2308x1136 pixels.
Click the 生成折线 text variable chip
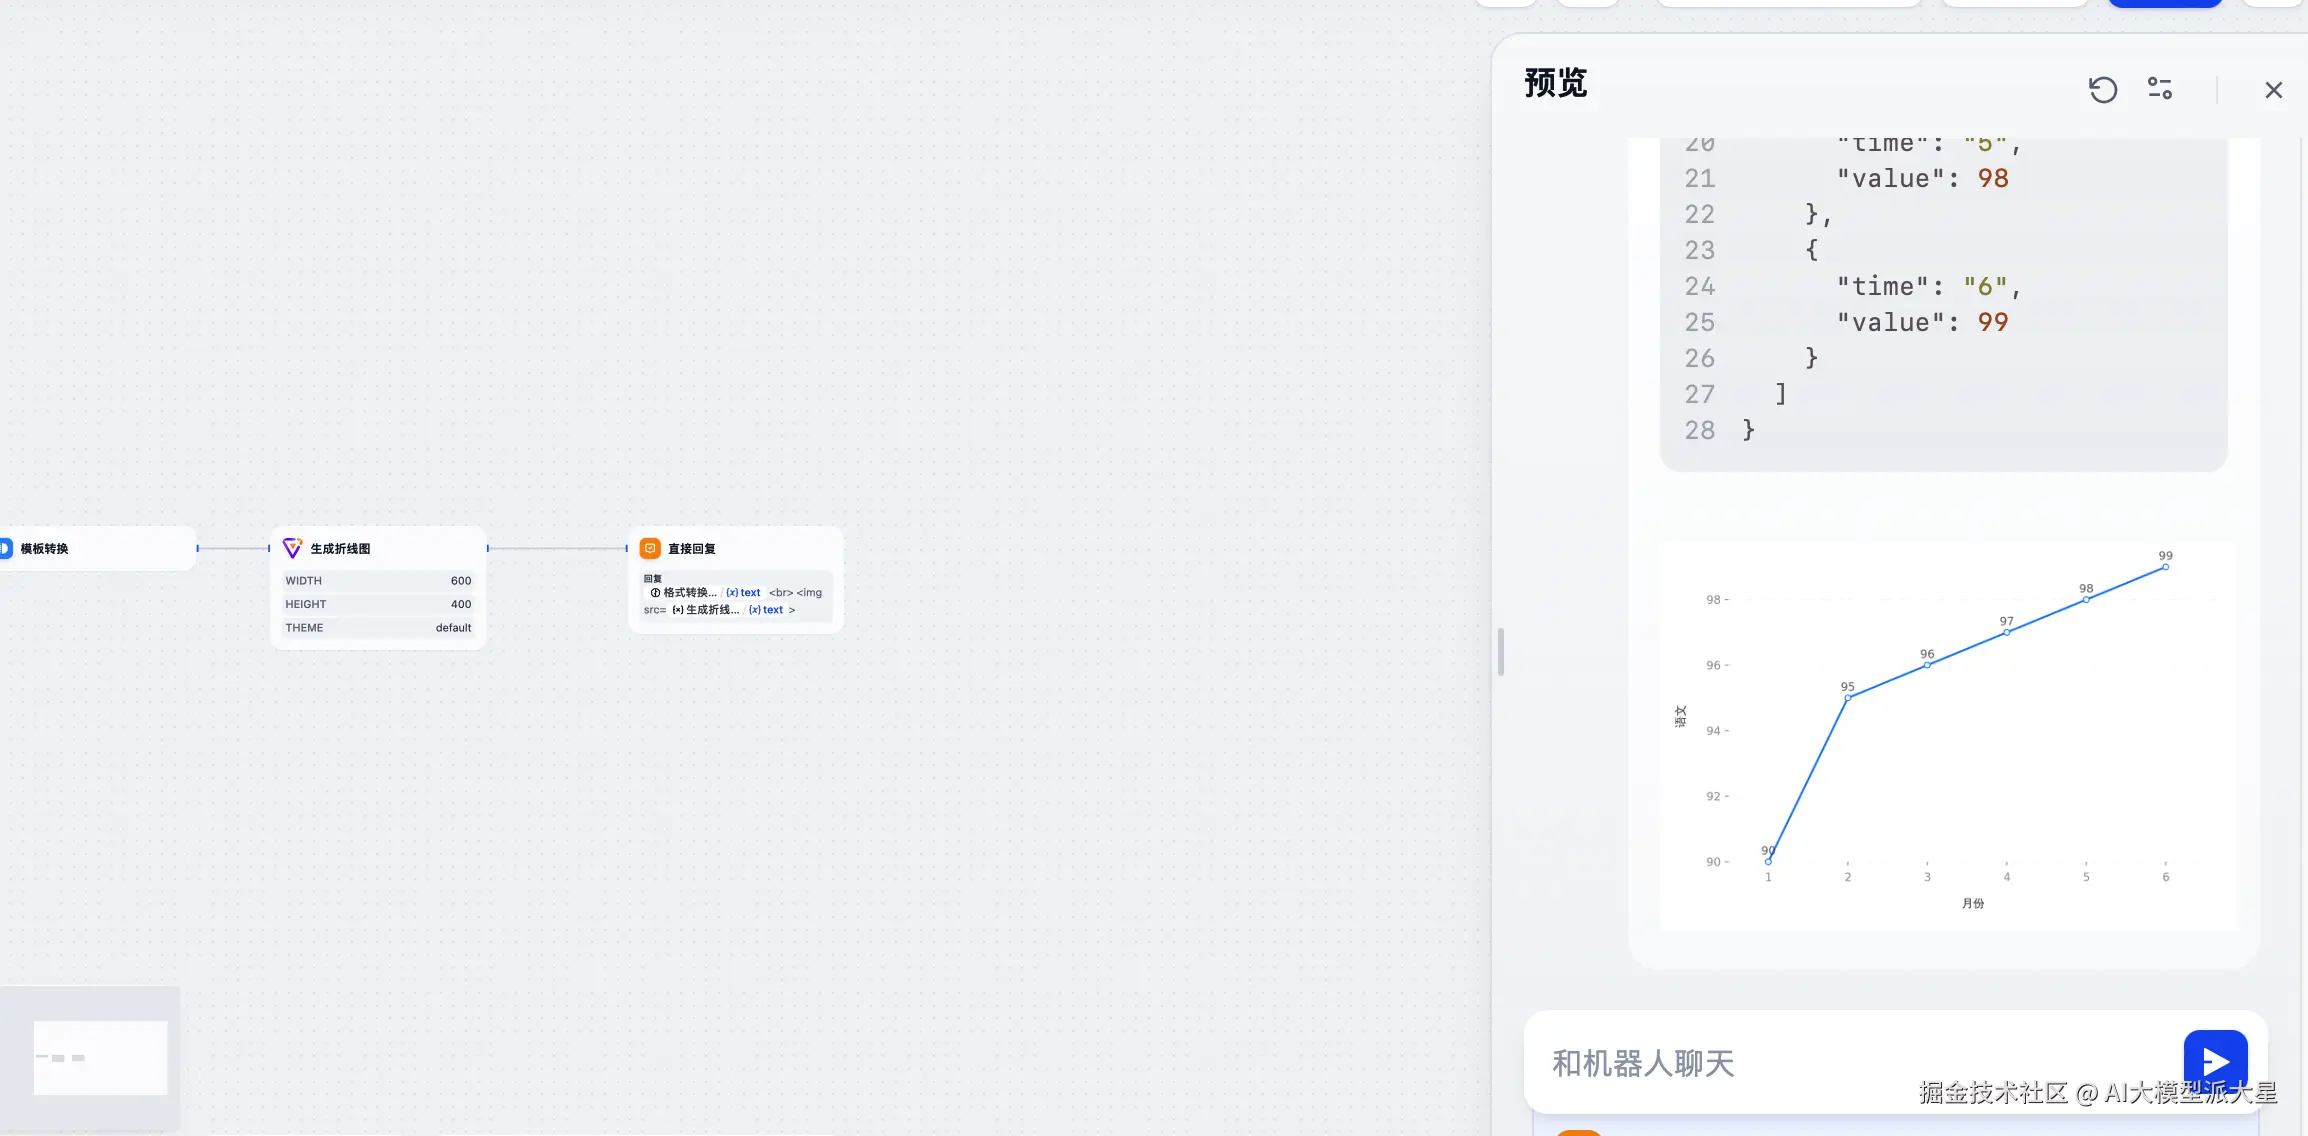[x=727, y=610]
